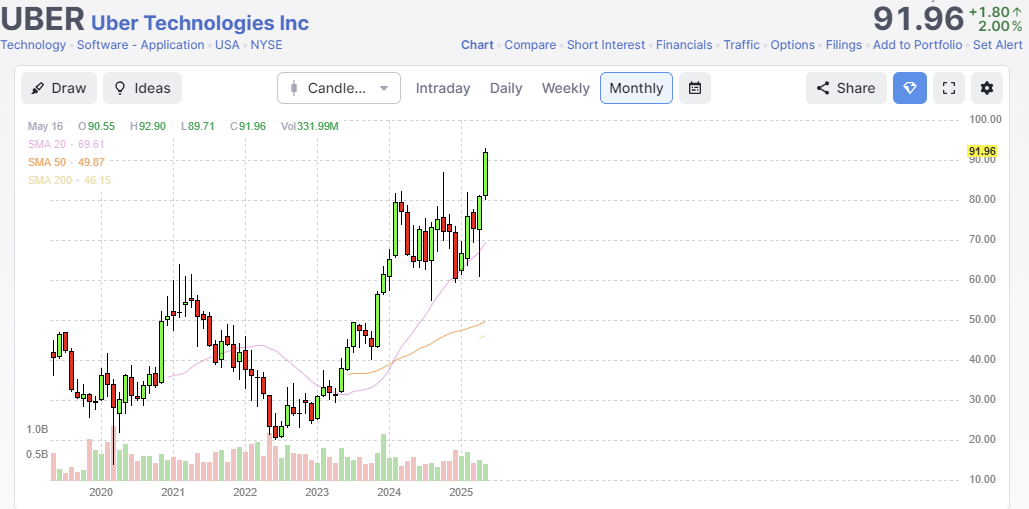Click the 50.00 price axis label
Image resolution: width=1029 pixels, height=509 pixels.
click(x=982, y=319)
